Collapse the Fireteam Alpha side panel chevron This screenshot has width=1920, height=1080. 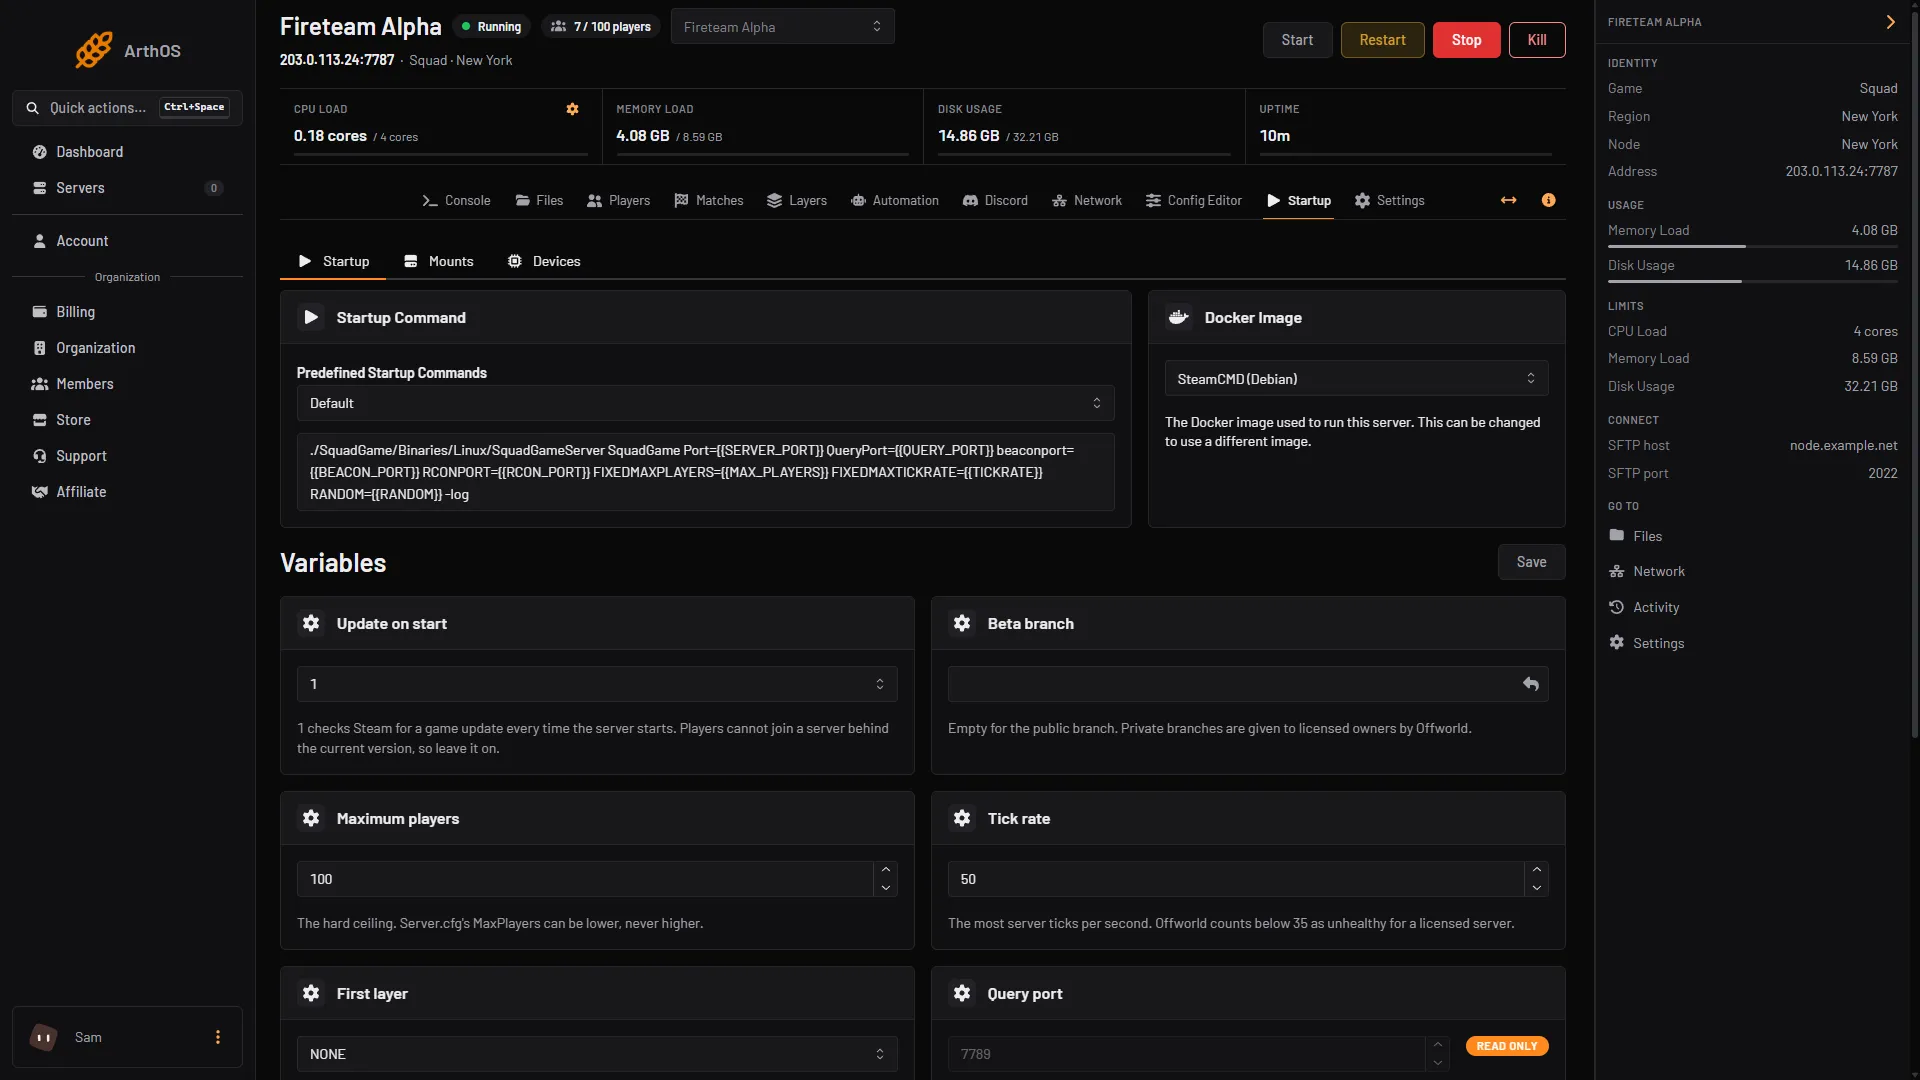(x=1890, y=22)
